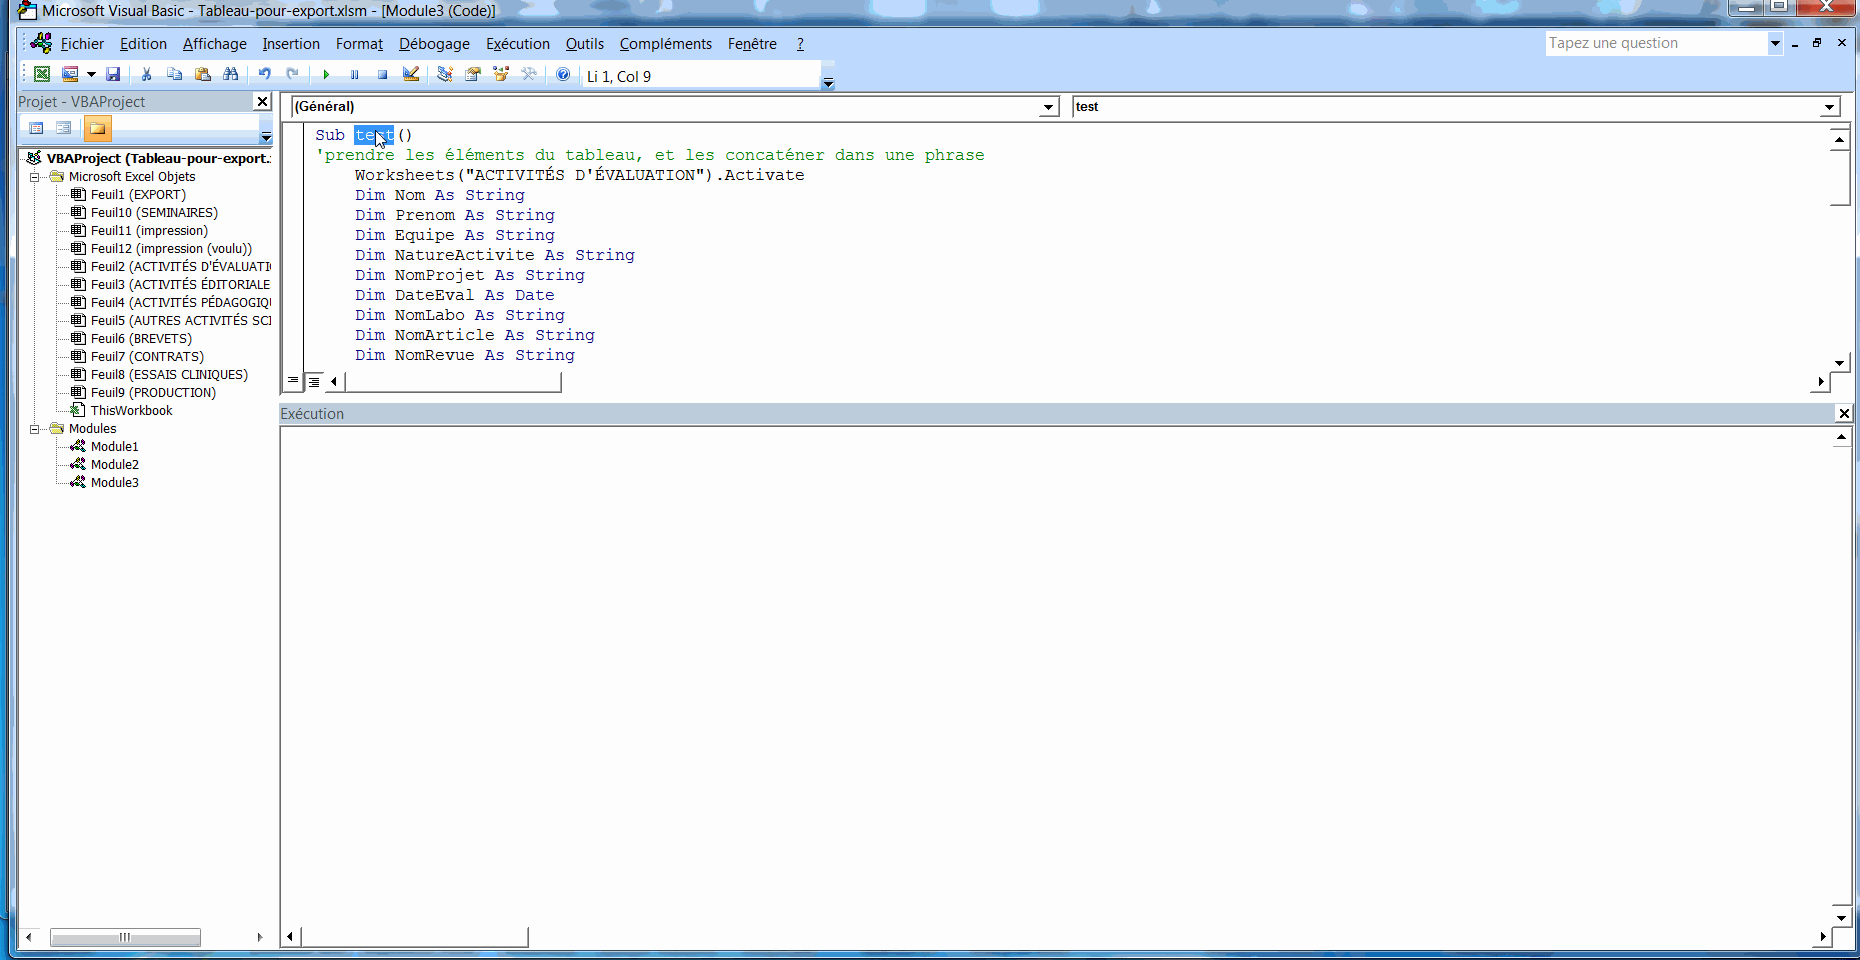Open the Fenêtre menu

(752, 44)
